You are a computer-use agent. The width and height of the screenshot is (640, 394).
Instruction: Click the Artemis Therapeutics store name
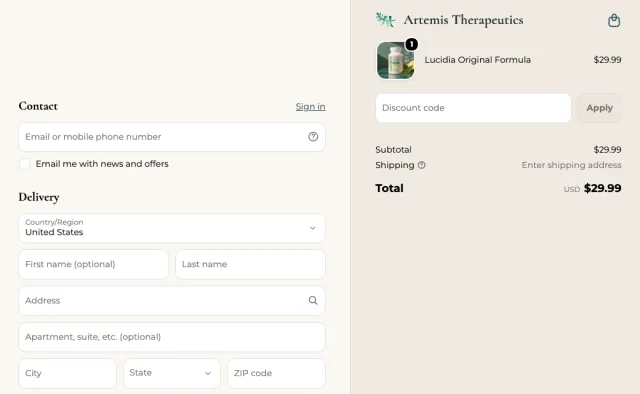pyautogui.click(x=463, y=20)
